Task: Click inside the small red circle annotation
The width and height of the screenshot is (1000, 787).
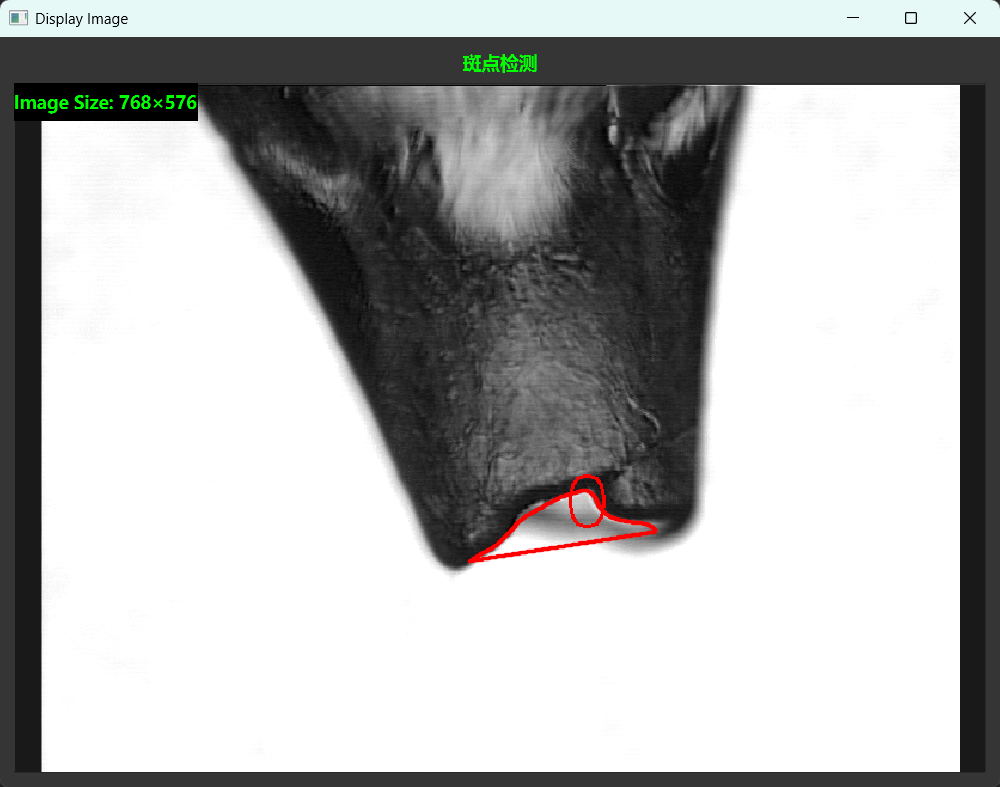Action: pos(587,502)
